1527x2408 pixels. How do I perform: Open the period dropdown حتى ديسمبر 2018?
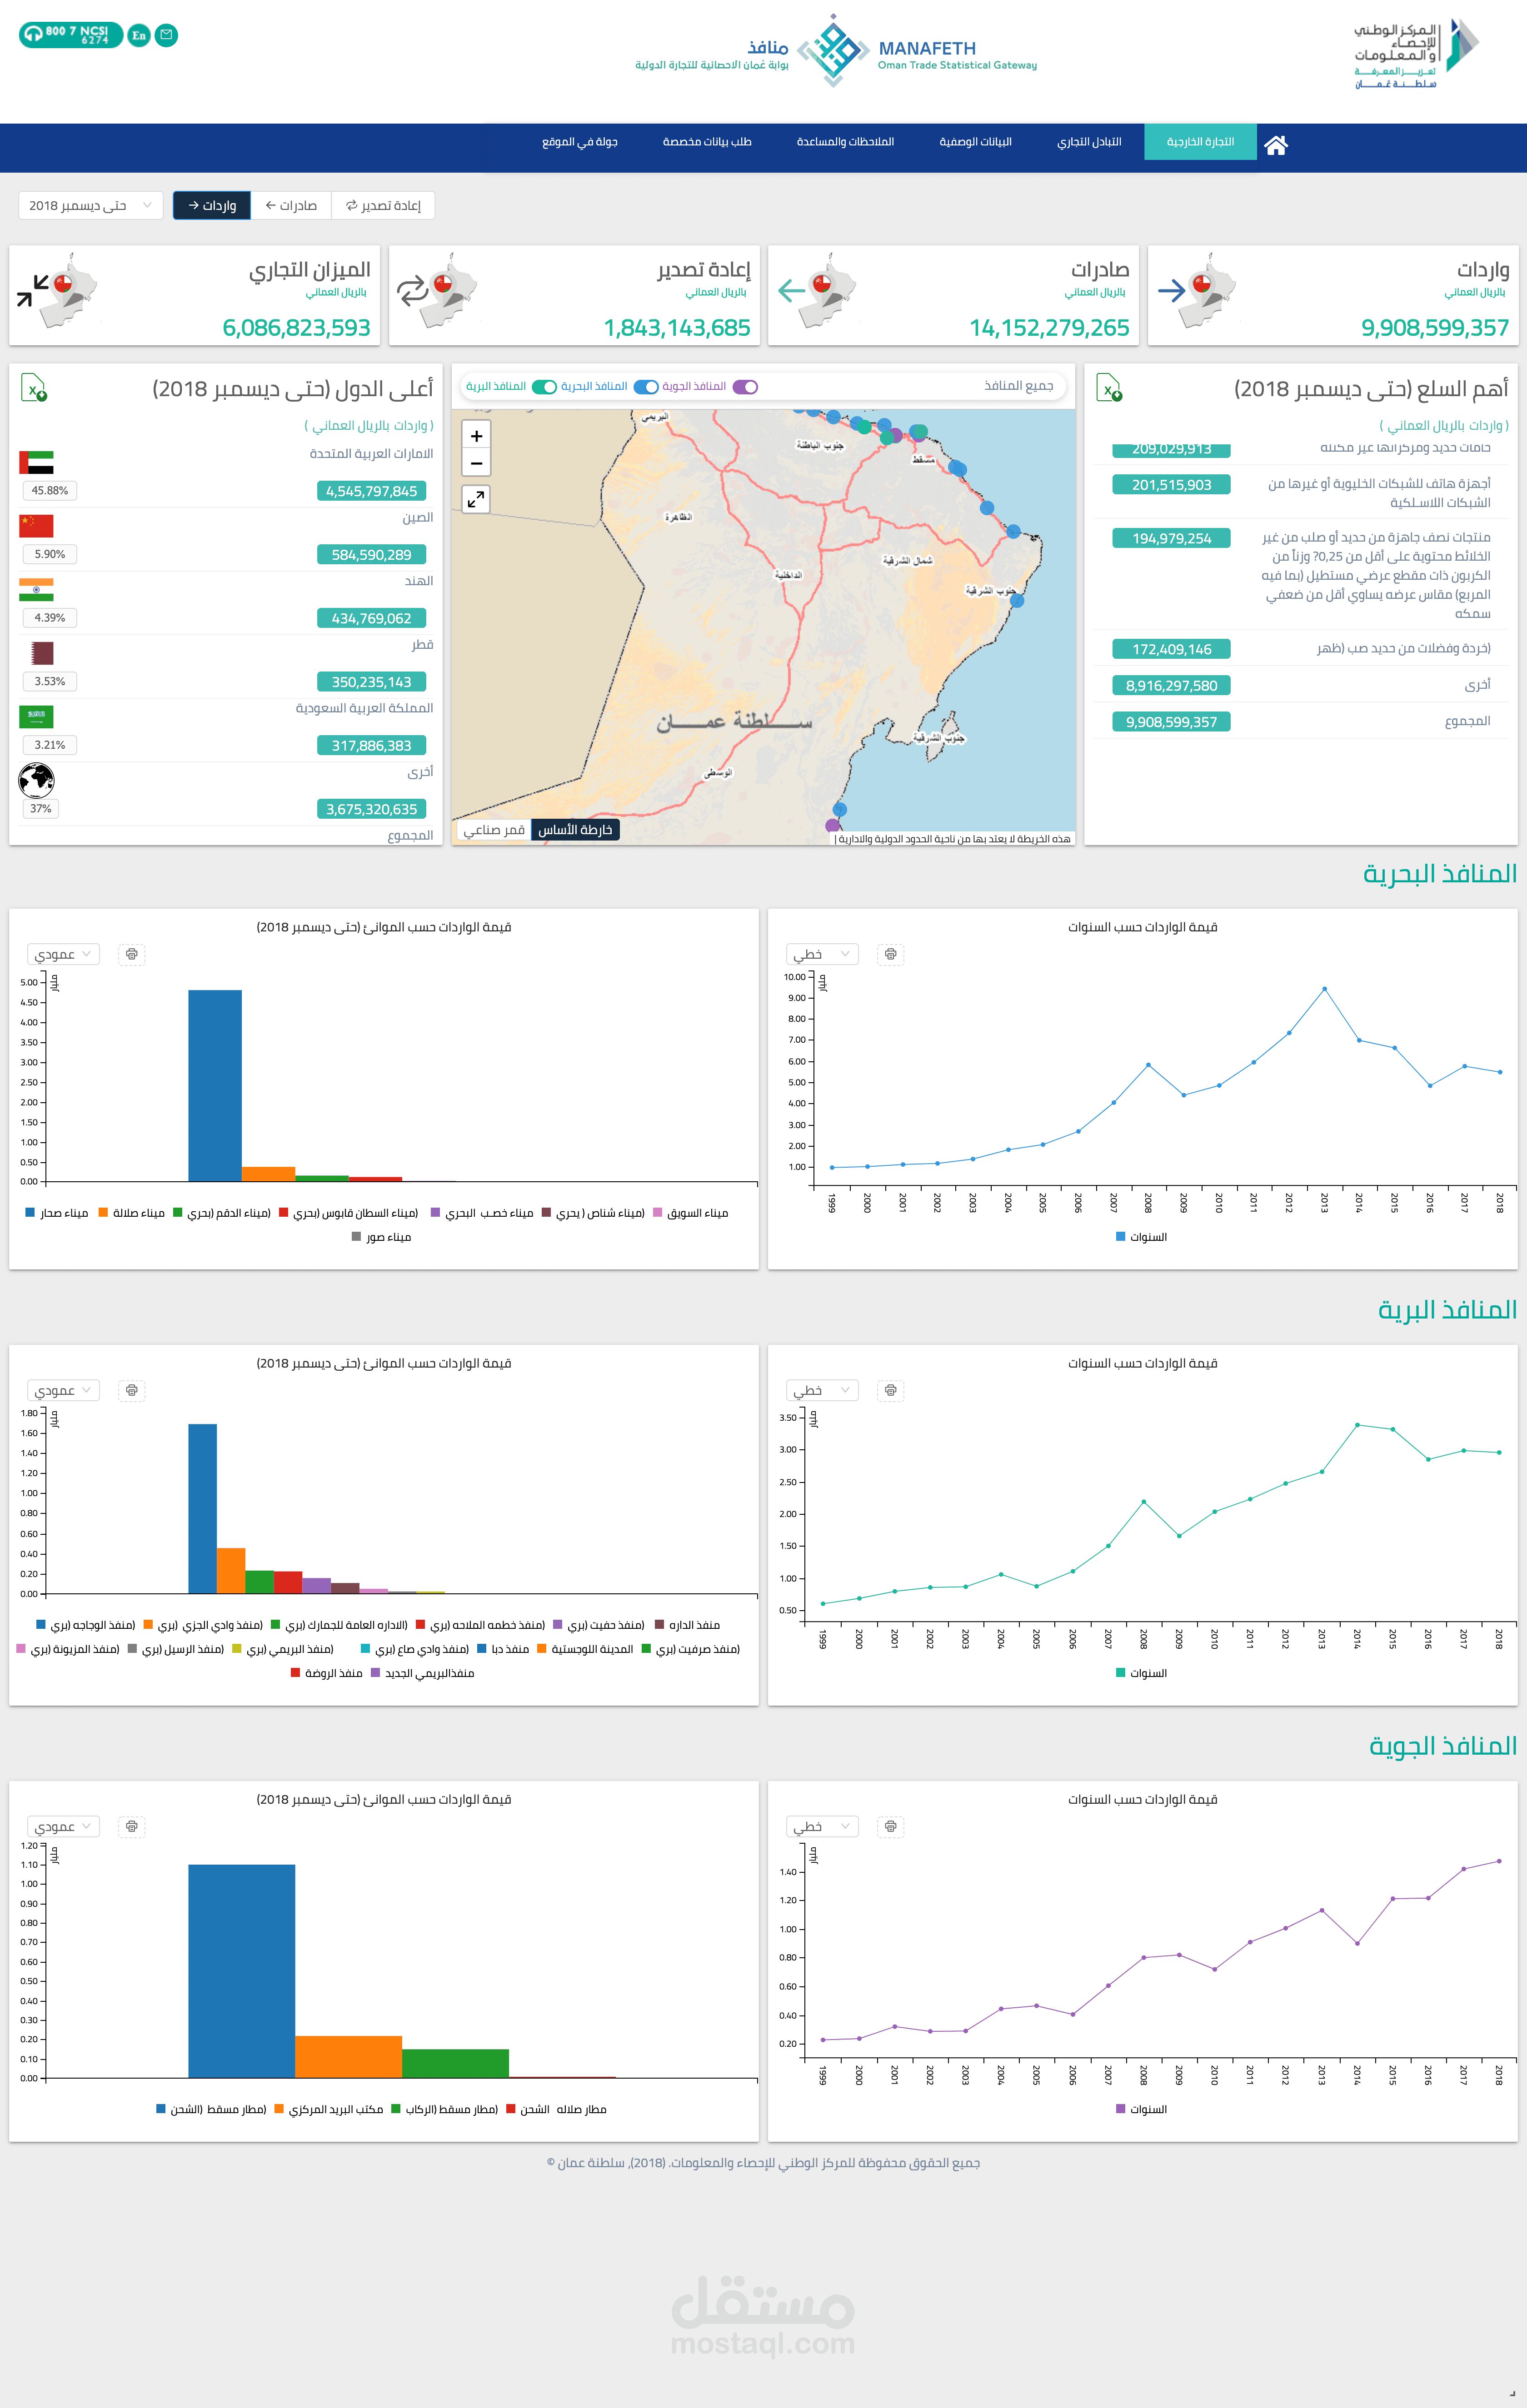90,205
